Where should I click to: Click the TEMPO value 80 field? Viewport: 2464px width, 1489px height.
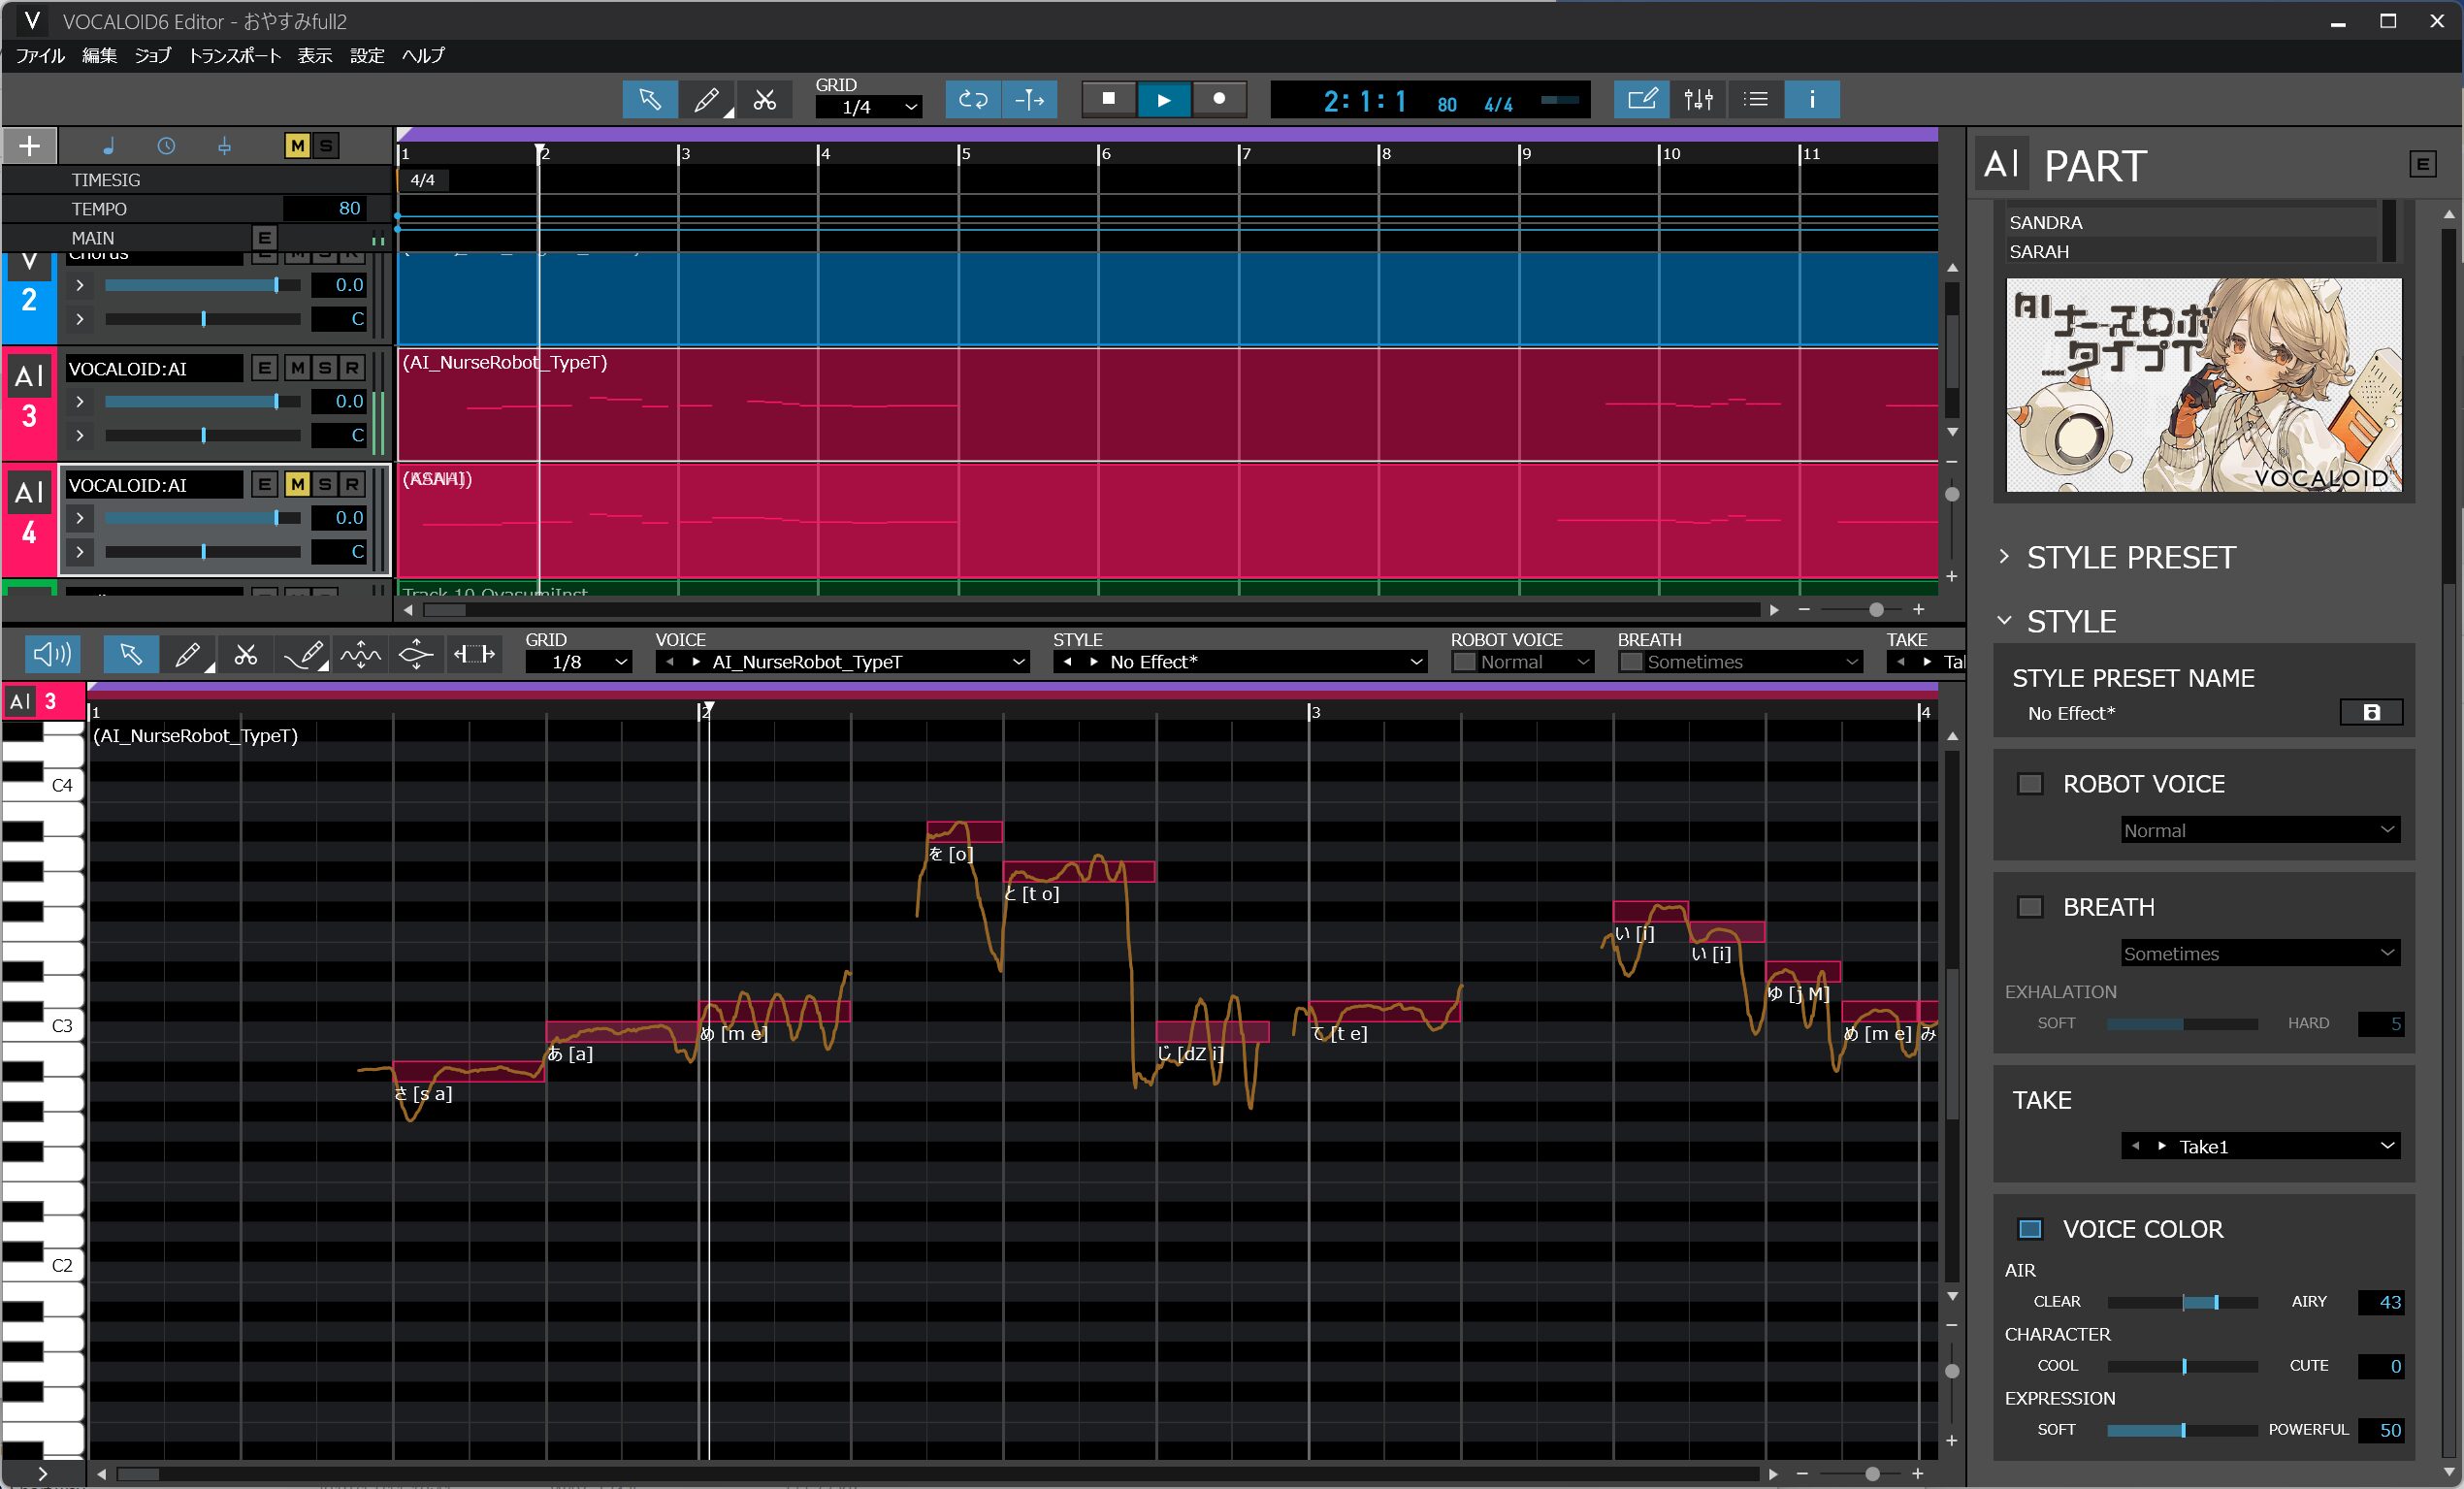pos(325,208)
